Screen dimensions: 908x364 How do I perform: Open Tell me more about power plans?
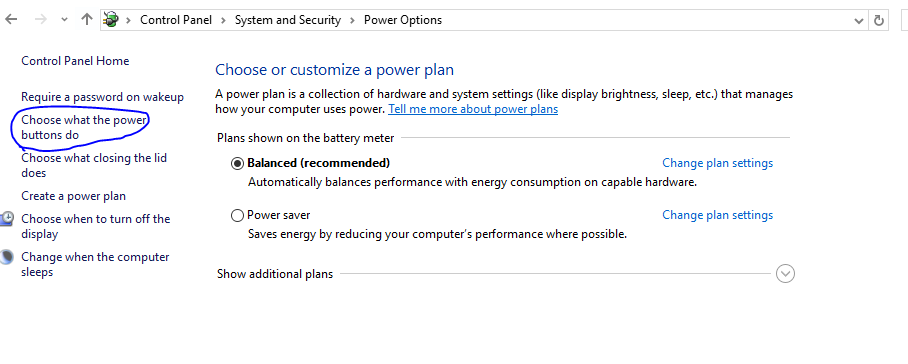click(473, 109)
